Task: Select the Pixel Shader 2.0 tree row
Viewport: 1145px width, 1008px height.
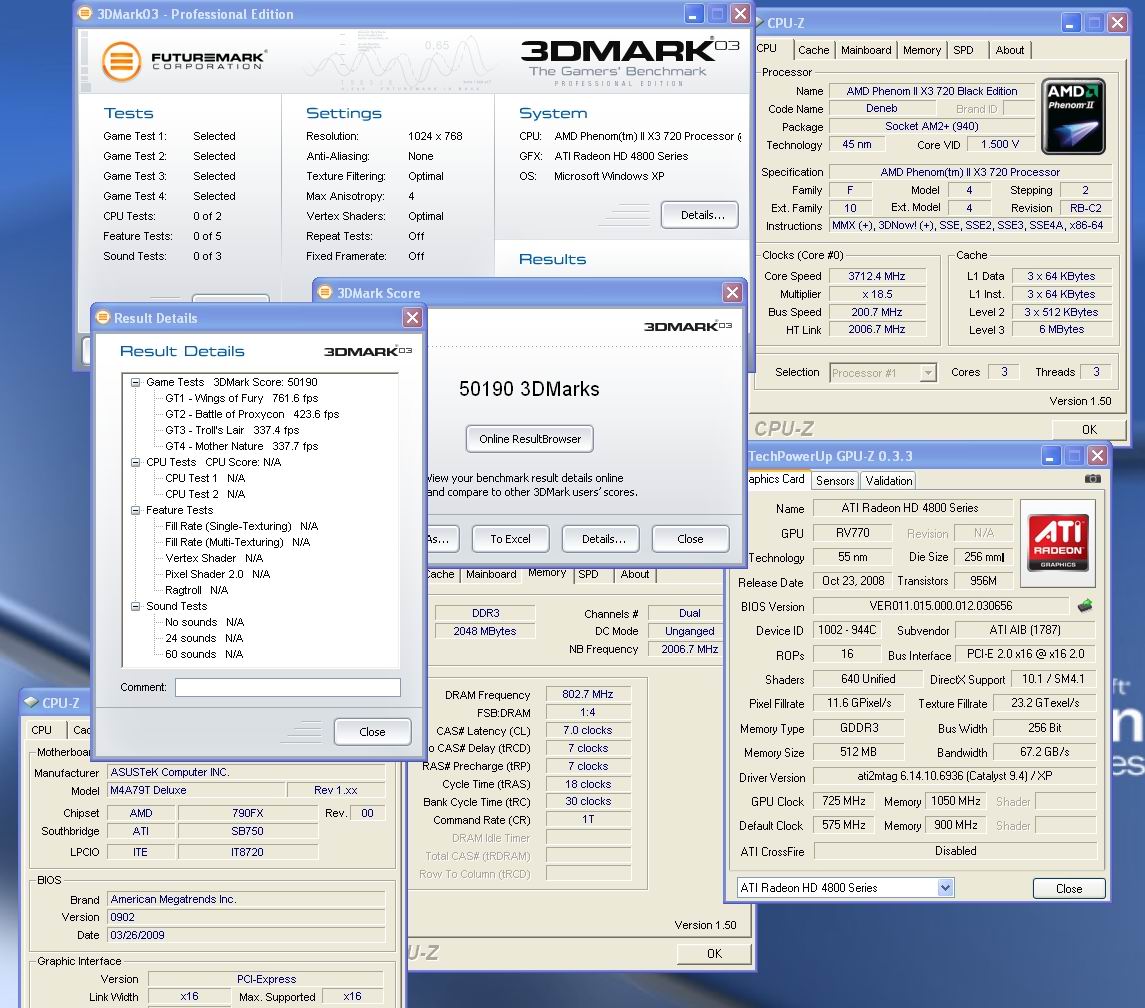Action: click(x=218, y=574)
